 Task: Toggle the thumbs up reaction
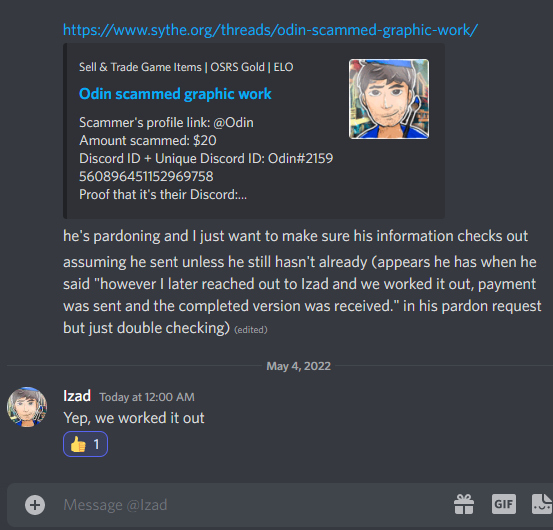pos(85,444)
